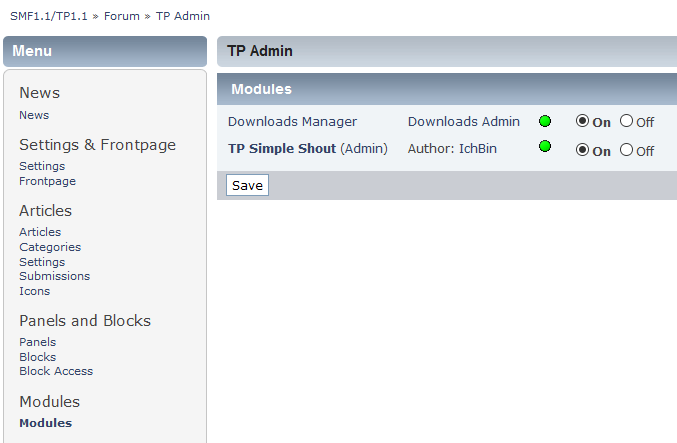Click TP Admin breadcrumb link
This screenshot has width=677, height=443.
point(183,16)
